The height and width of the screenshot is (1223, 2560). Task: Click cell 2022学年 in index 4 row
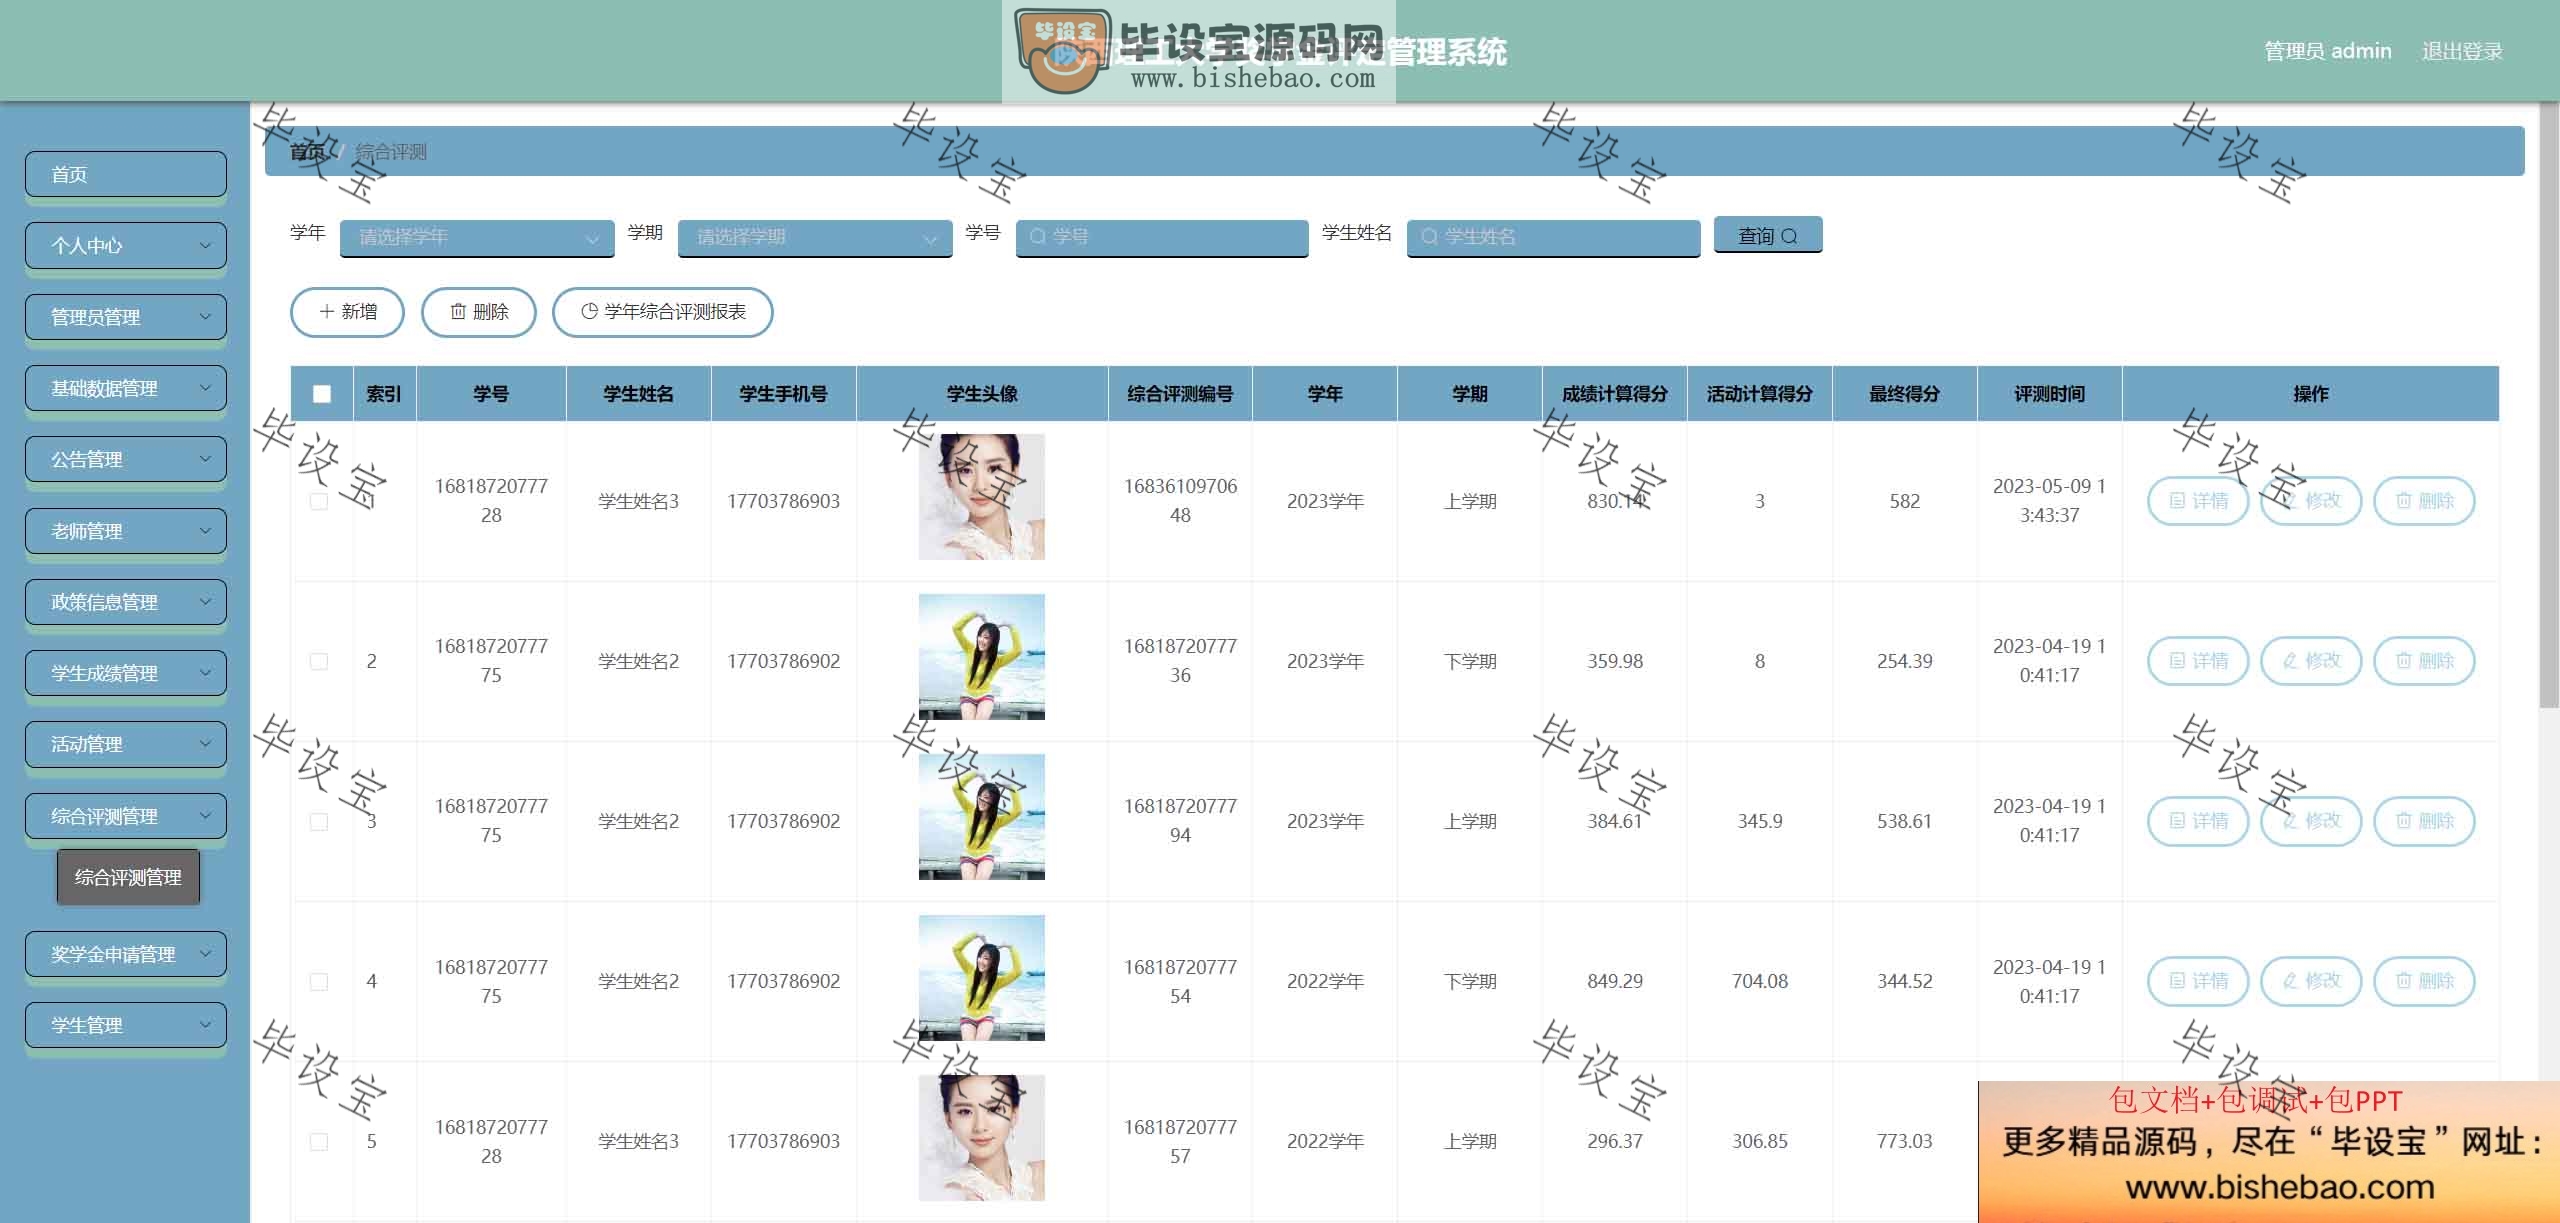[1325, 981]
